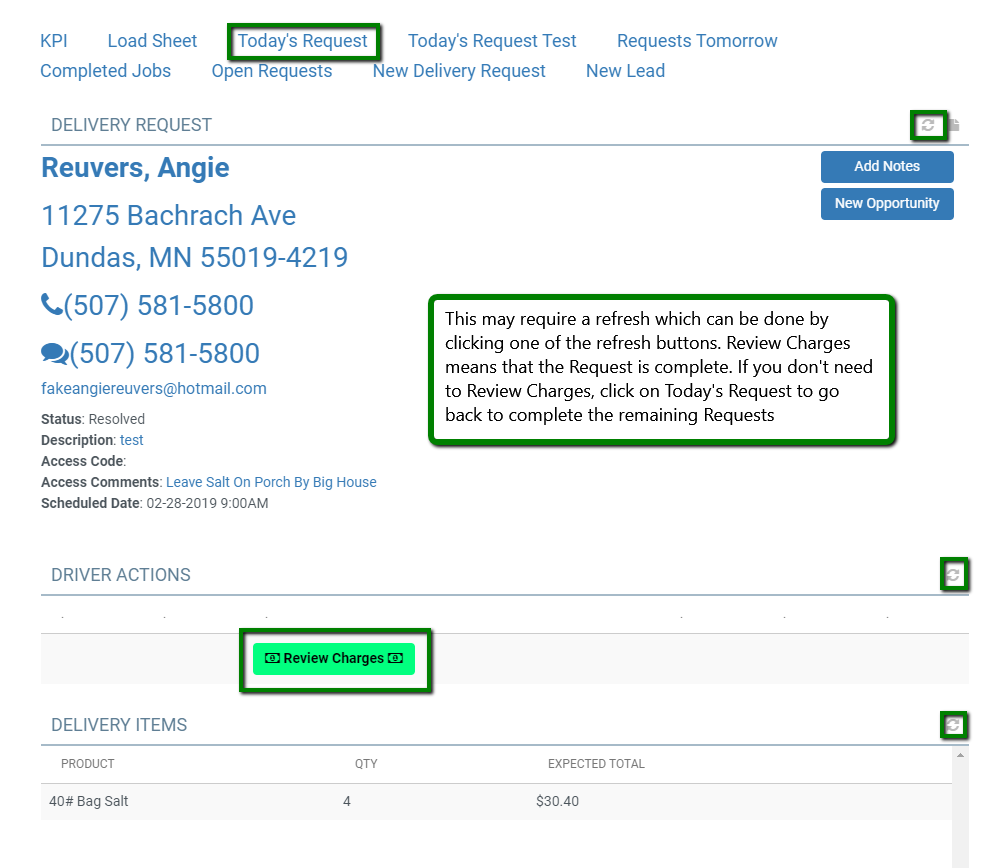Viewport: 1006px width, 868px height.
Task: View the Open Requests tab
Action: pyautogui.click(x=272, y=71)
